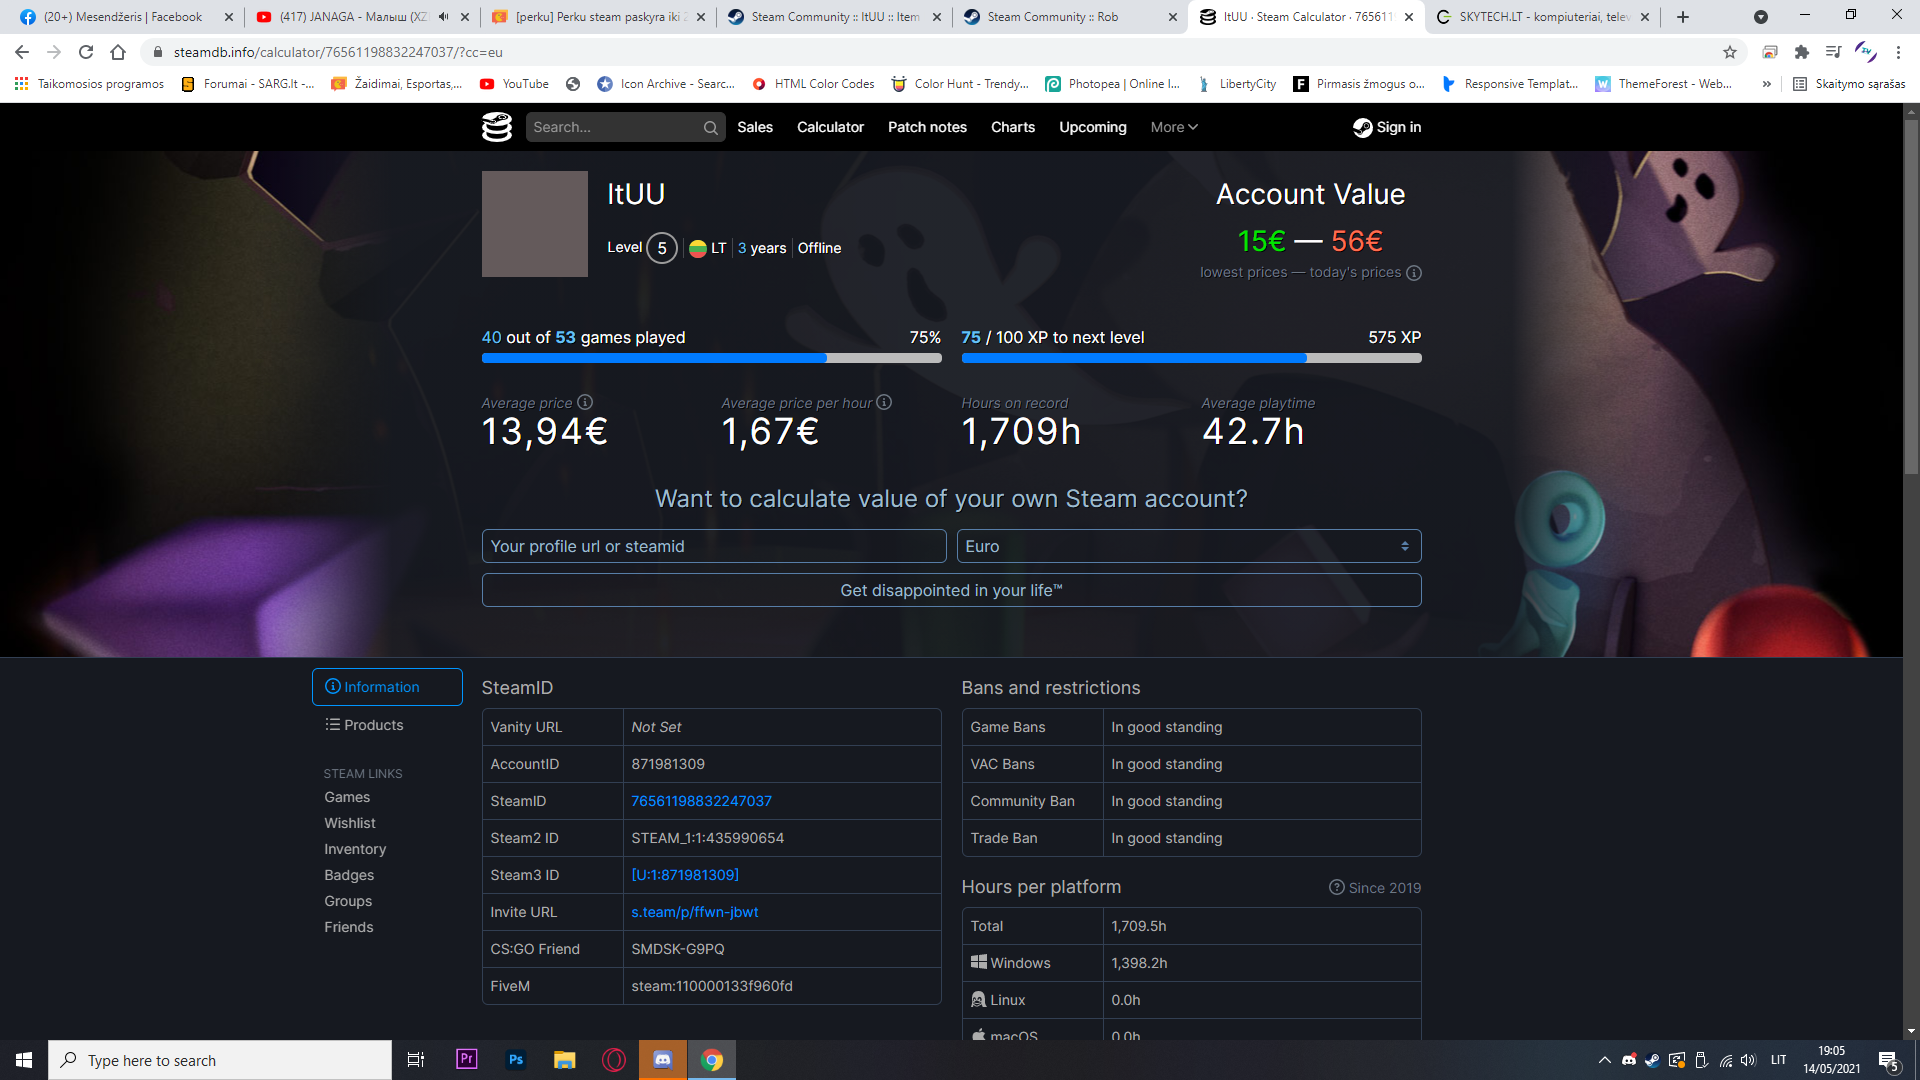The width and height of the screenshot is (1920, 1080).
Task: Click the info icon beside today's prices
Action: tap(1414, 273)
